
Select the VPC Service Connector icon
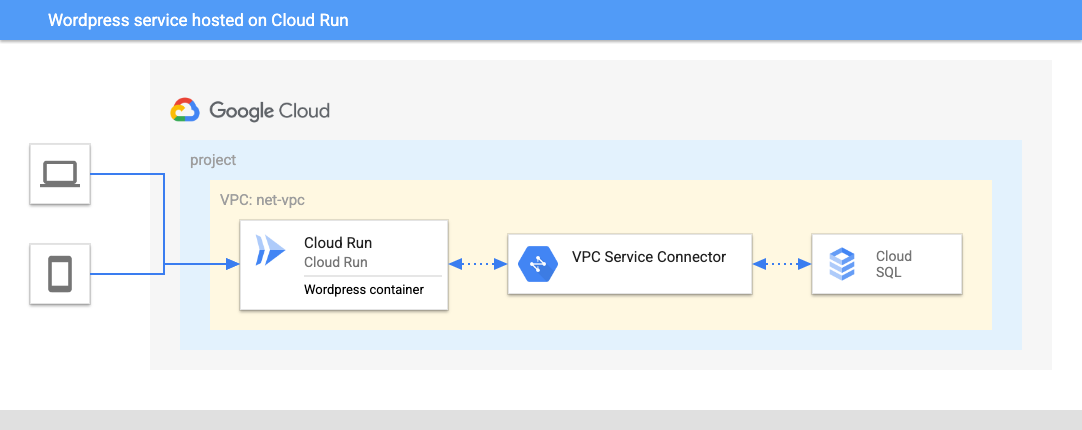tap(537, 264)
